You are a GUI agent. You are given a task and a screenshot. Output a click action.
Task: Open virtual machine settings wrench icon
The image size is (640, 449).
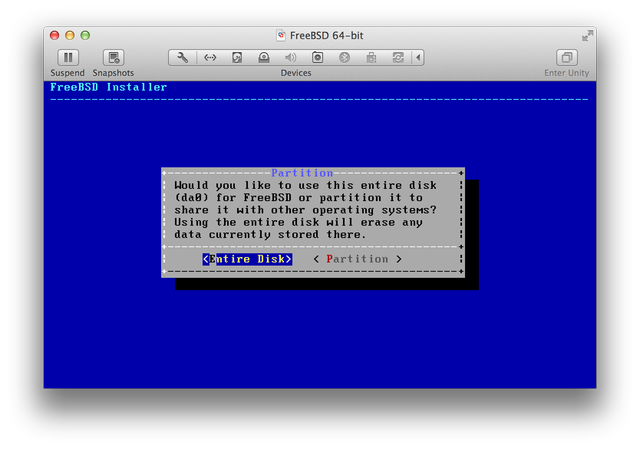coord(182,58)
